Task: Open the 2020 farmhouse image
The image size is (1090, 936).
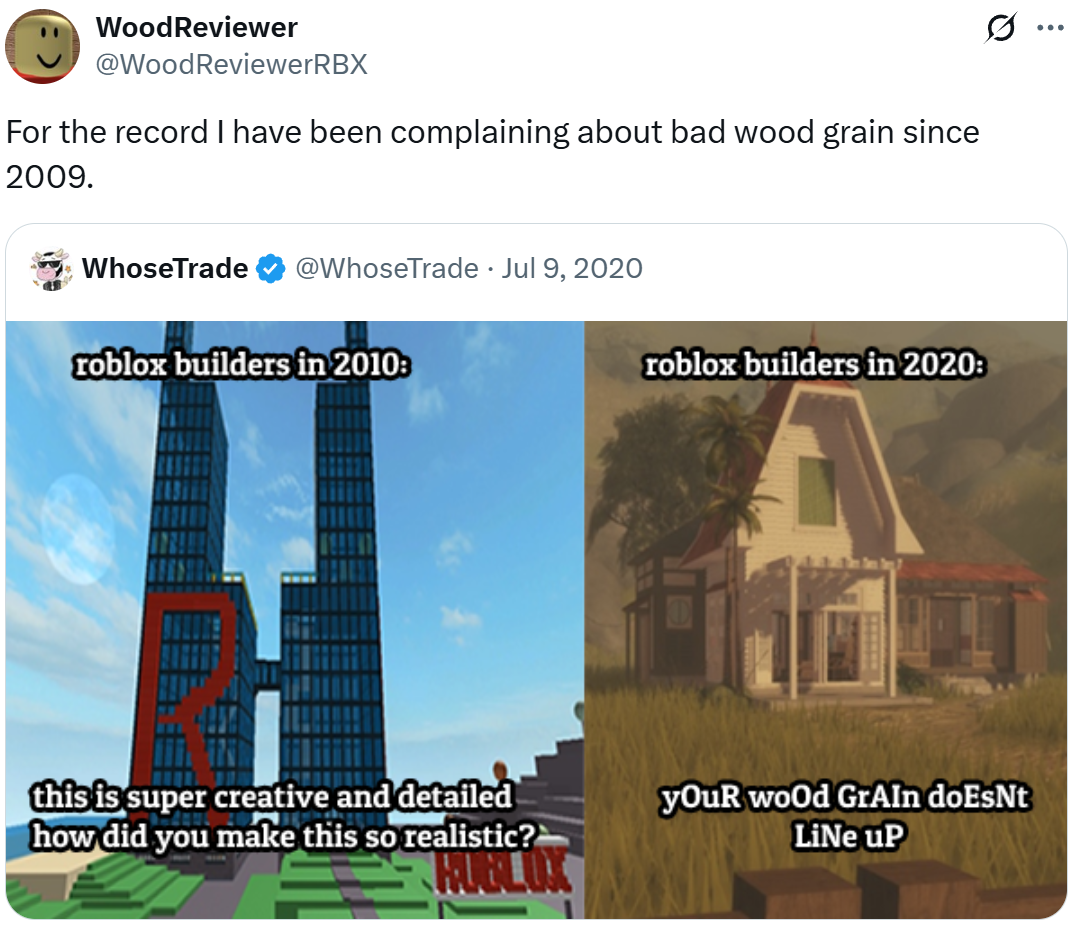Action: (x=826, y=620)
